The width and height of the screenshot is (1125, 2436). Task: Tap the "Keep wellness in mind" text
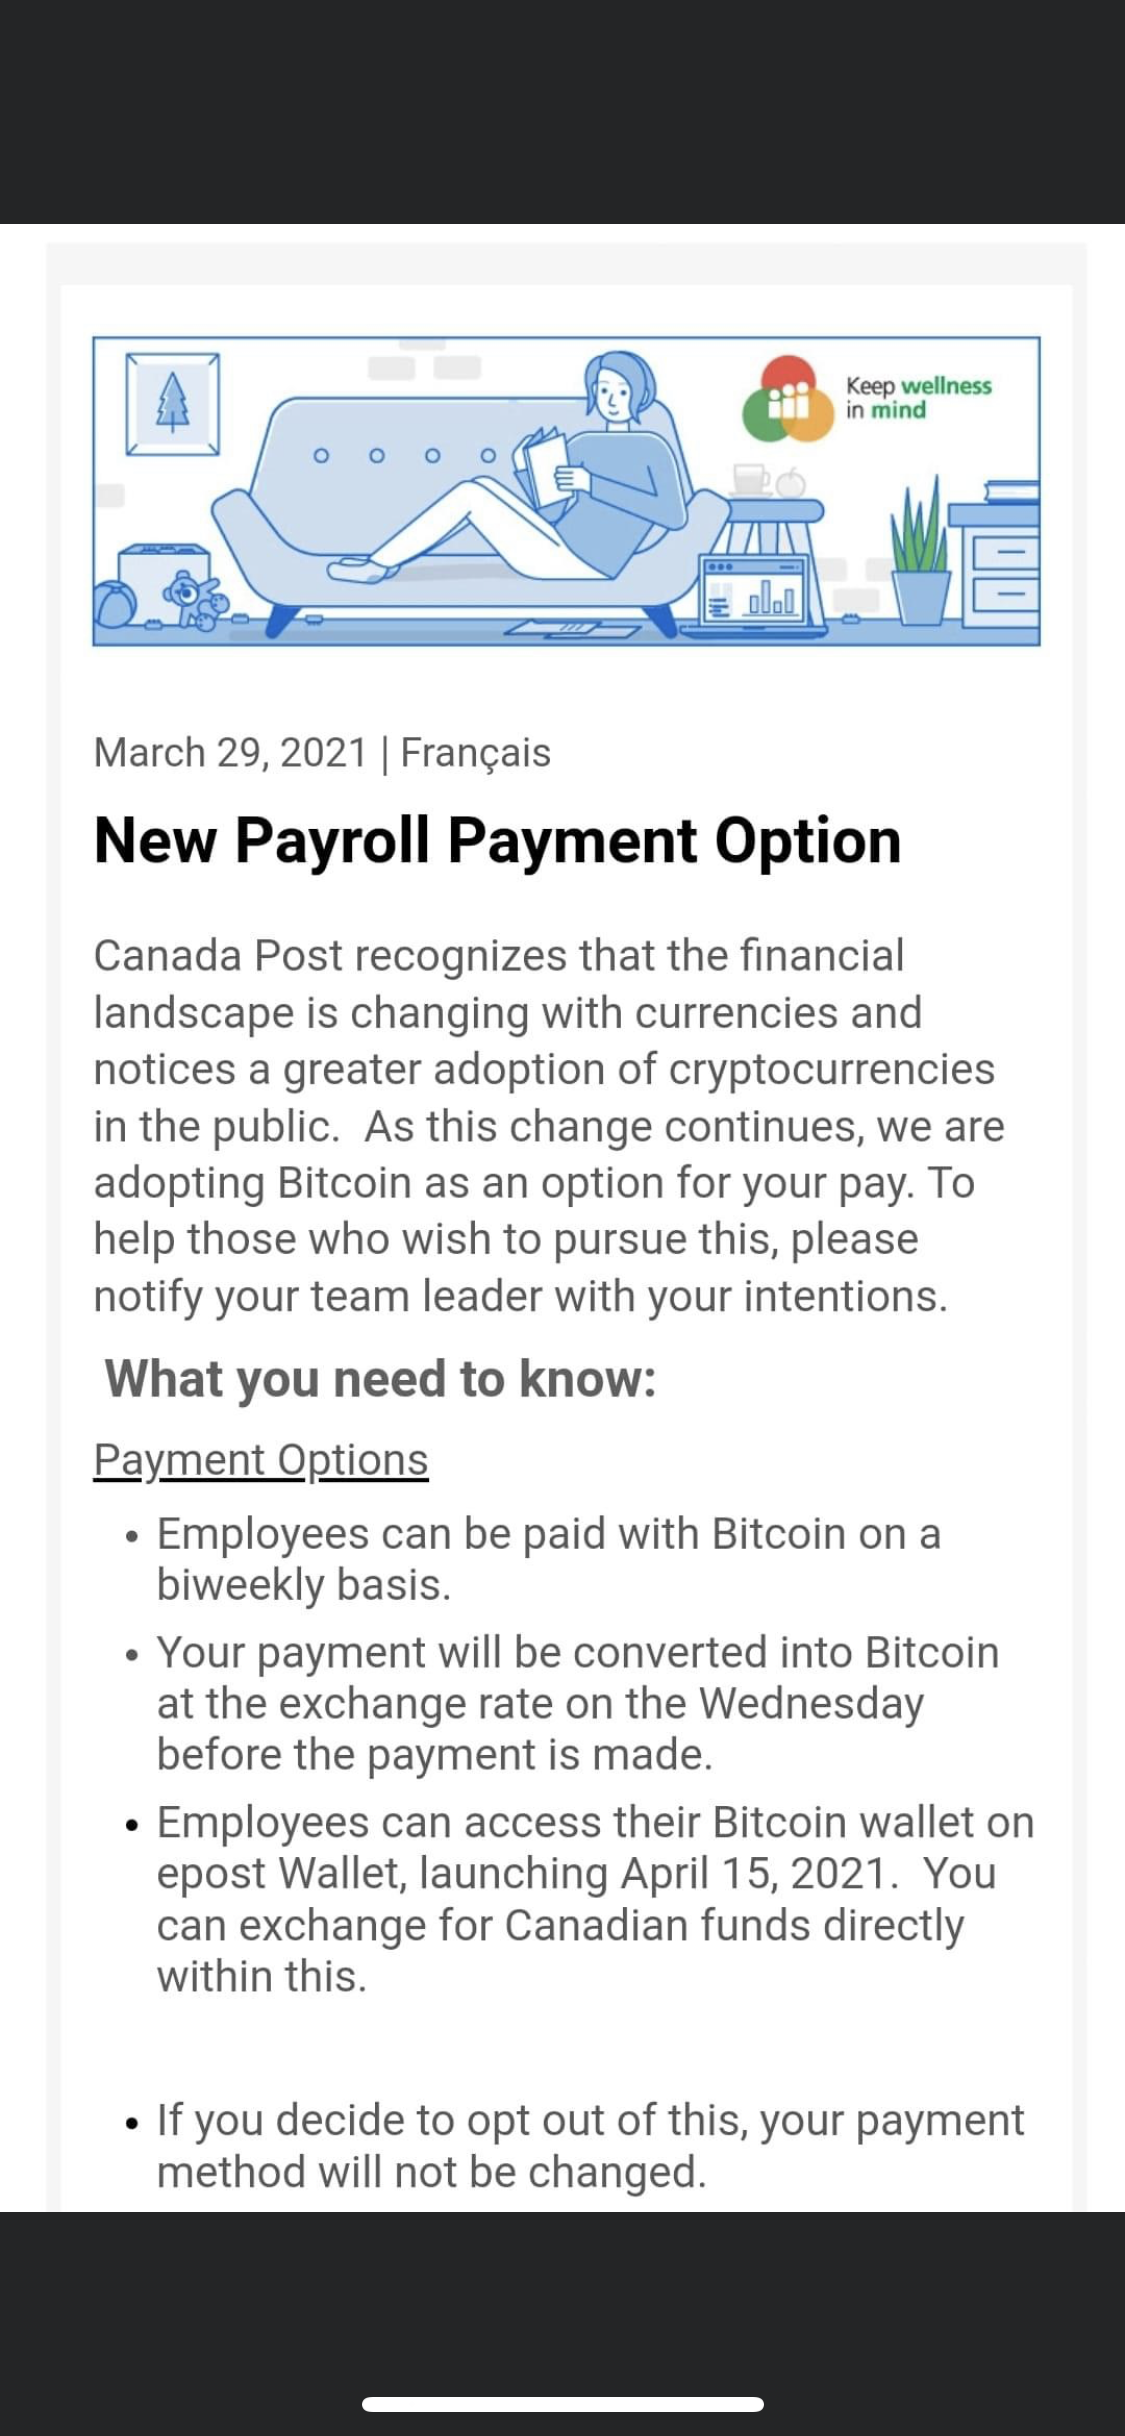point(918,398)
